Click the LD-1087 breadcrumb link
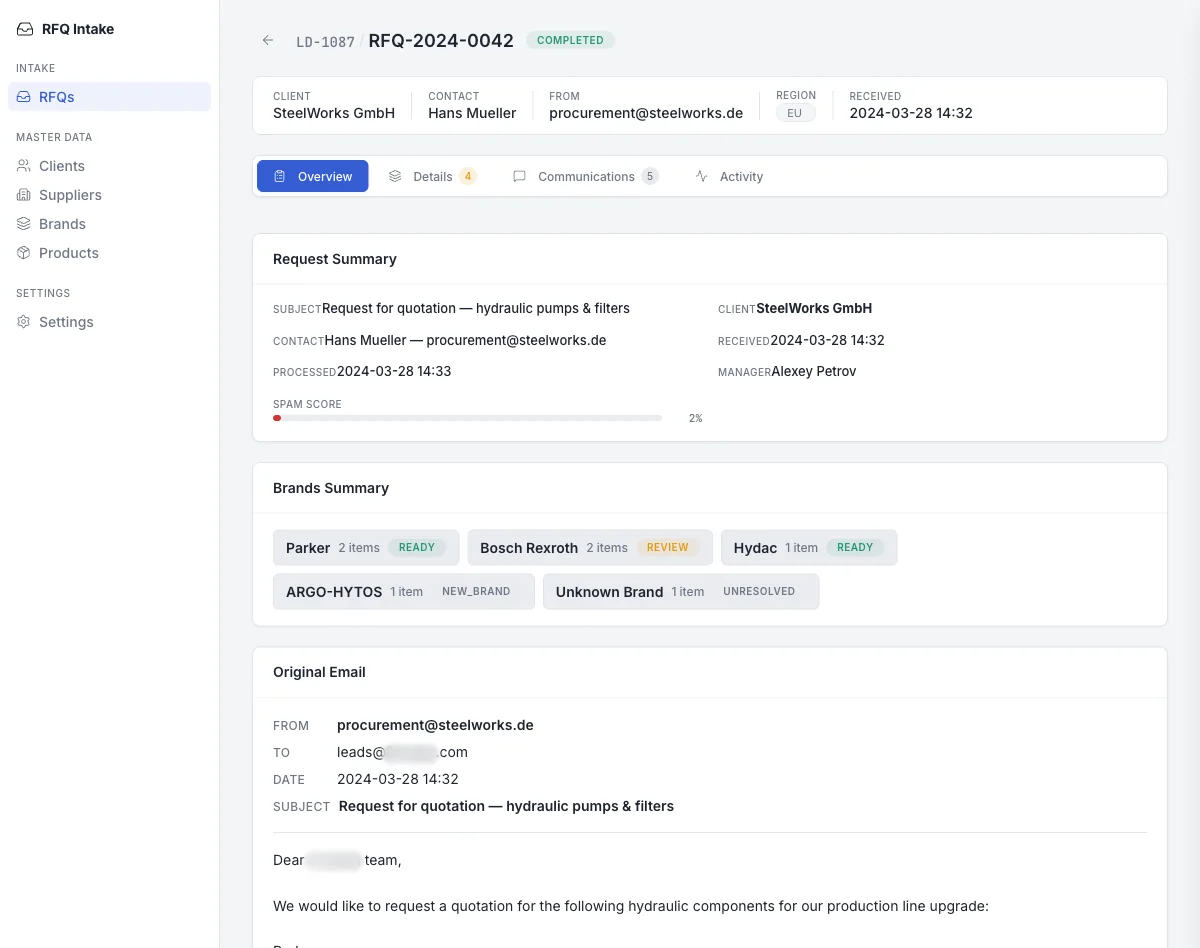Image resolution: width=1200 pixels, height=948 pixels. (x=325, y=42)
